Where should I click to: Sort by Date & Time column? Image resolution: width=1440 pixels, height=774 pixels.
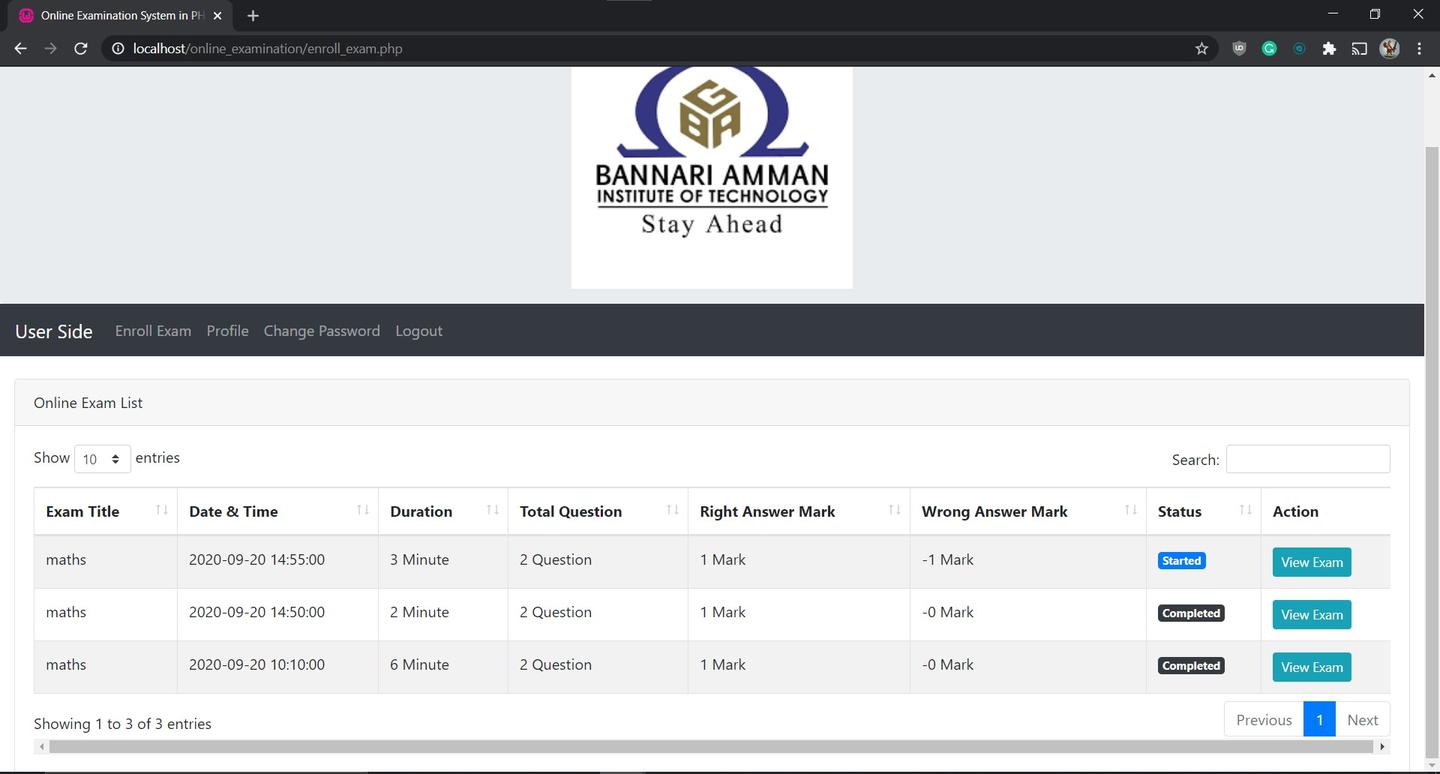tap(277, 511)
